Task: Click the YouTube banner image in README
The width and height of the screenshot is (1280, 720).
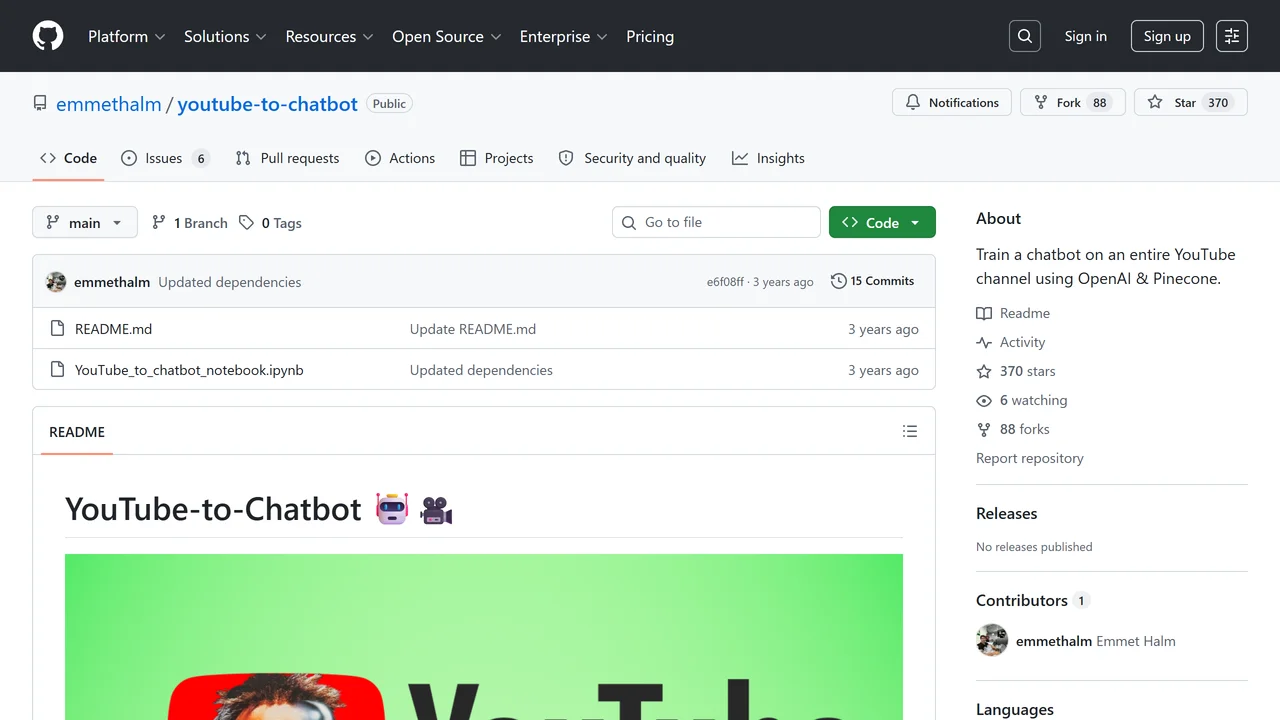Action: pyautogui.click(x=484, y=637)
